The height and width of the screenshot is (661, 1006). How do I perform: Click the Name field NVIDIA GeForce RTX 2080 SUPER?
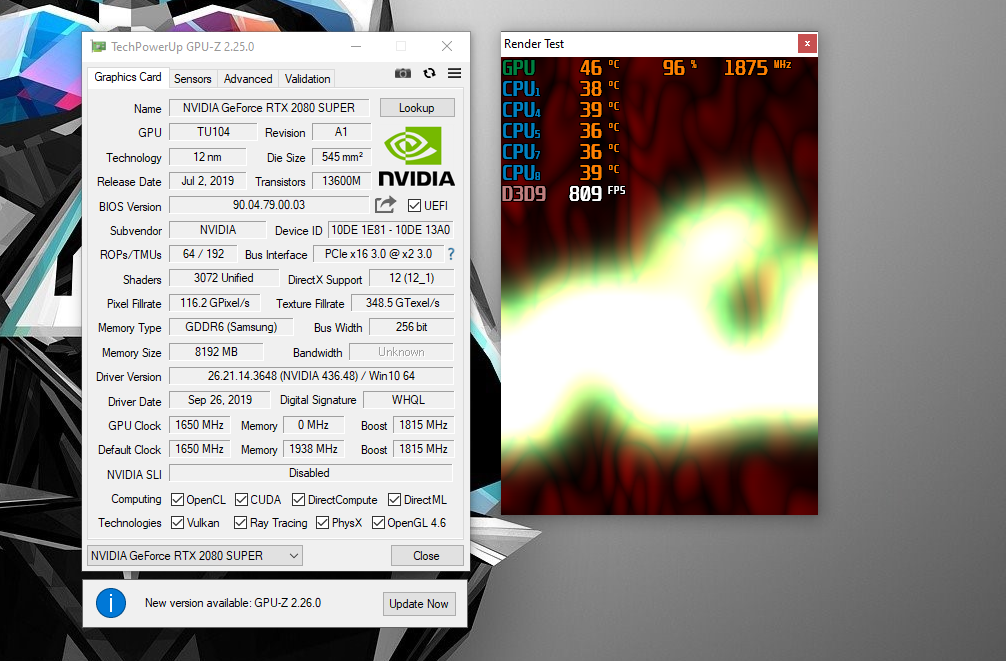point(269,108)
